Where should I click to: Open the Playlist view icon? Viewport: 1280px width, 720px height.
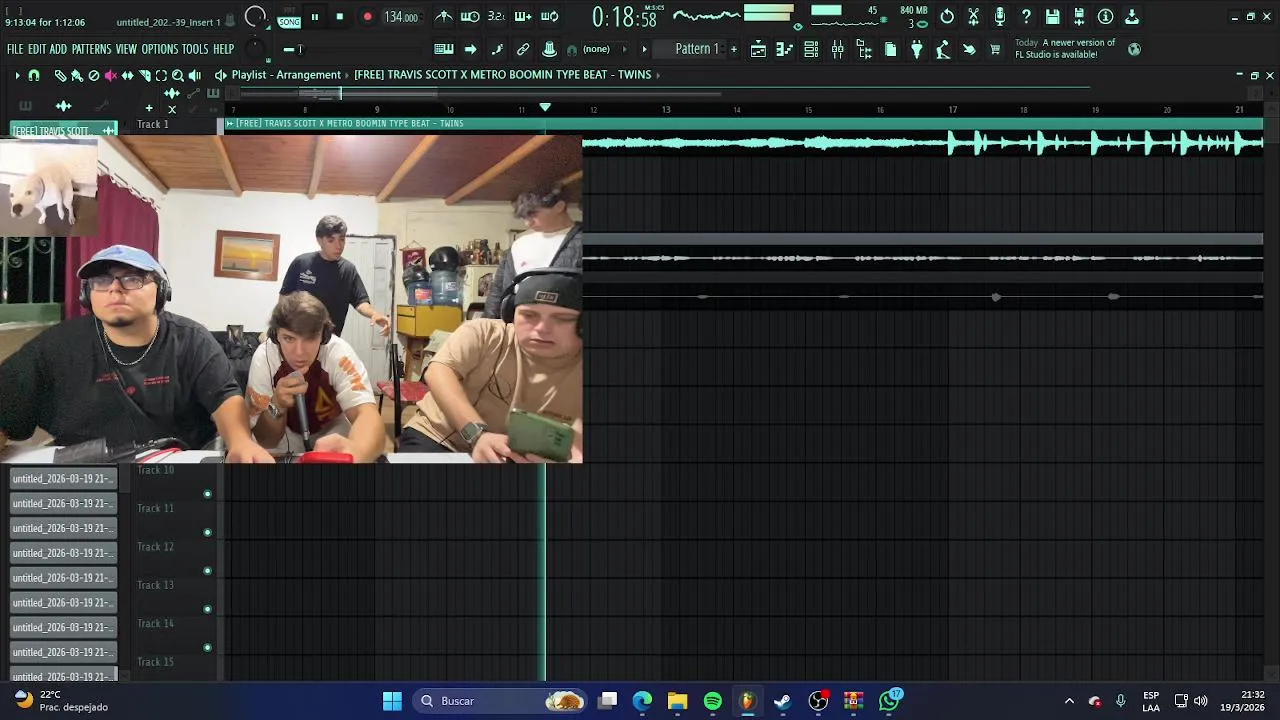[759, 49]
